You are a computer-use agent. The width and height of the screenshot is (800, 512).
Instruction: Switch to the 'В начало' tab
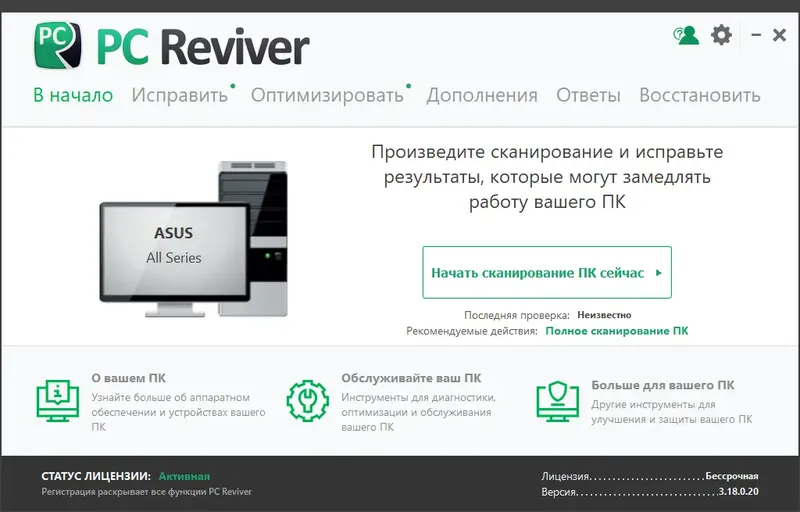73,95
